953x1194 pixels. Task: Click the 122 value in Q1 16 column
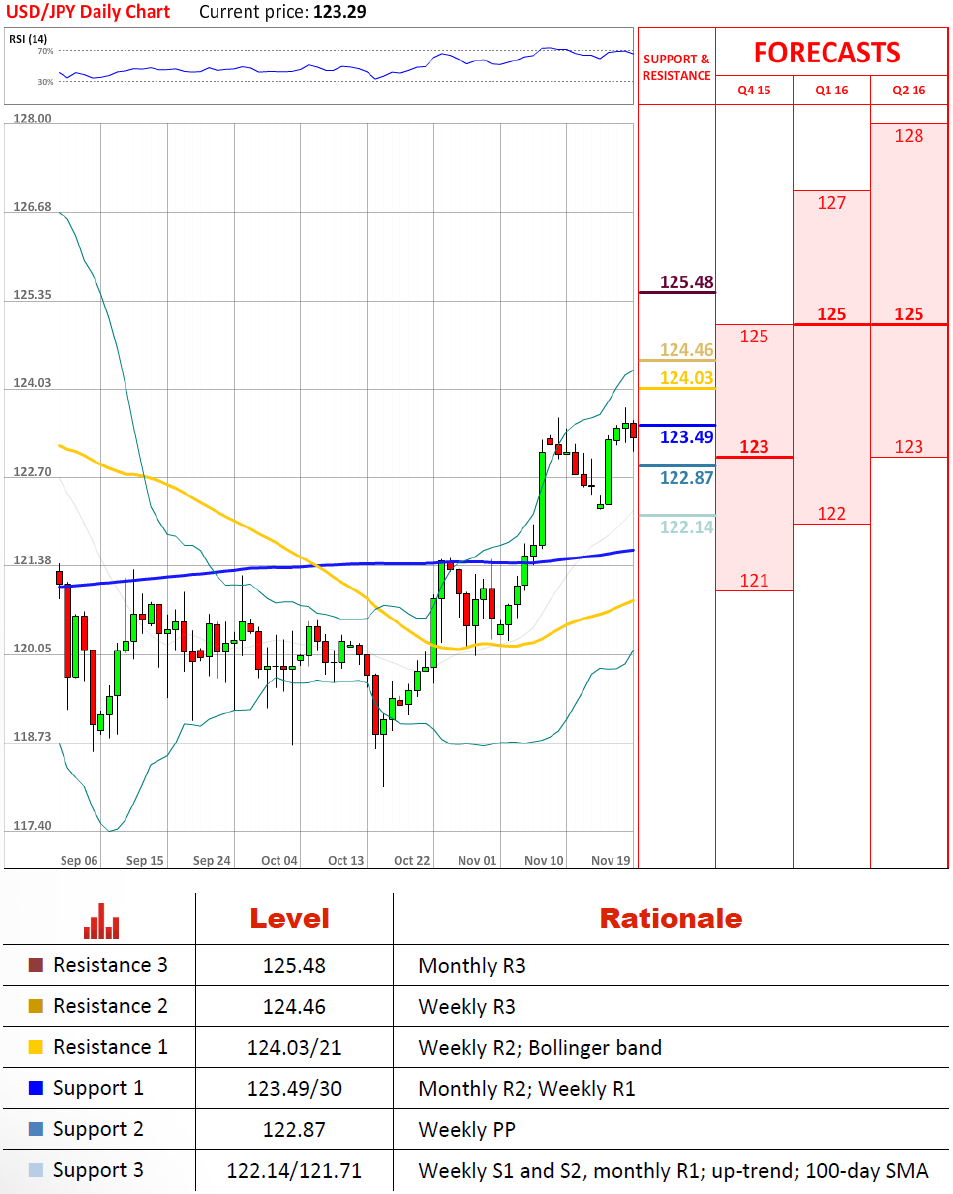click(x=832, y=514)
